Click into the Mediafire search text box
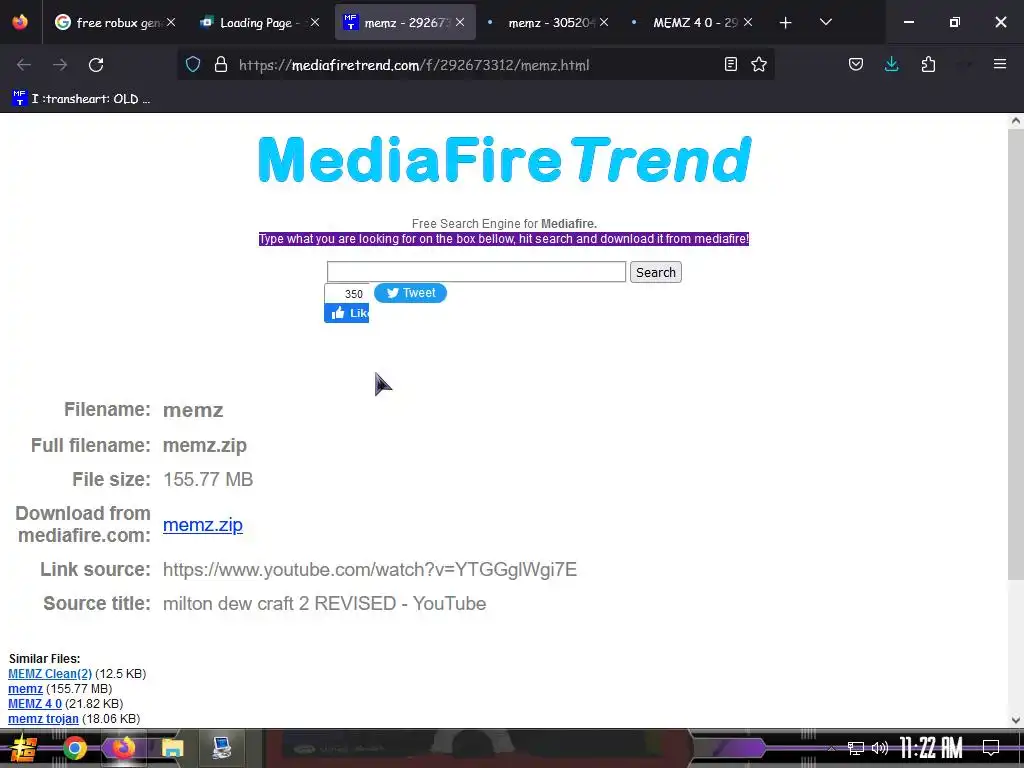This screenshot has width=1024, height=768. coord(476,272)
